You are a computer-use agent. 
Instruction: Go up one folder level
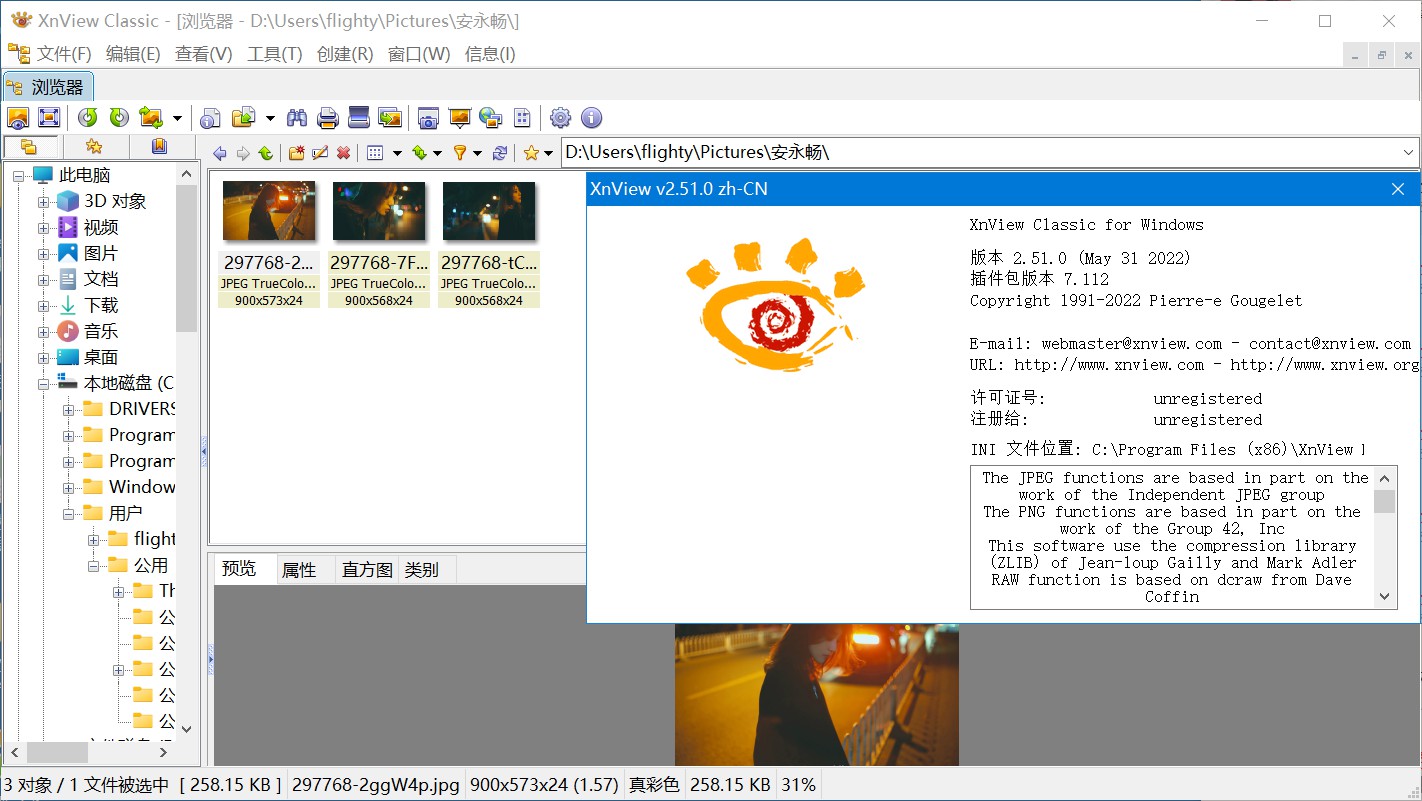point(265,153)
